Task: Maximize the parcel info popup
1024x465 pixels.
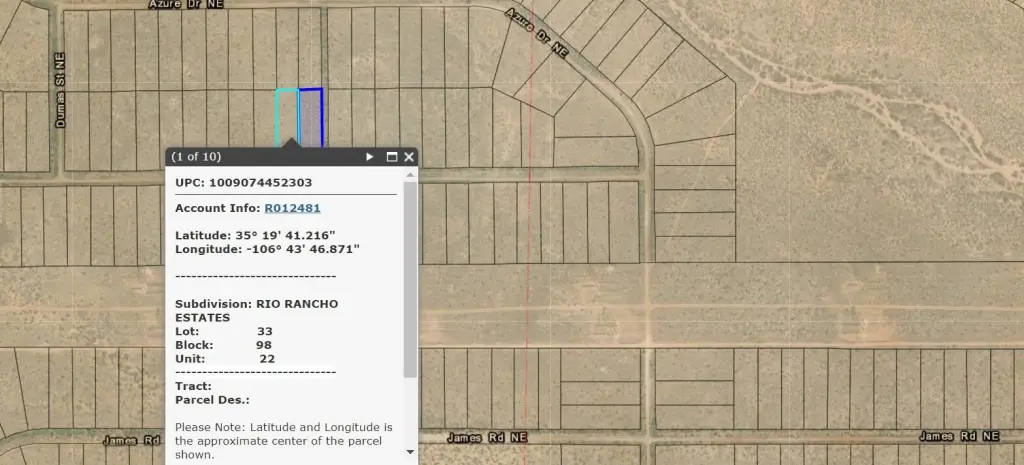Action: [392, 157]
